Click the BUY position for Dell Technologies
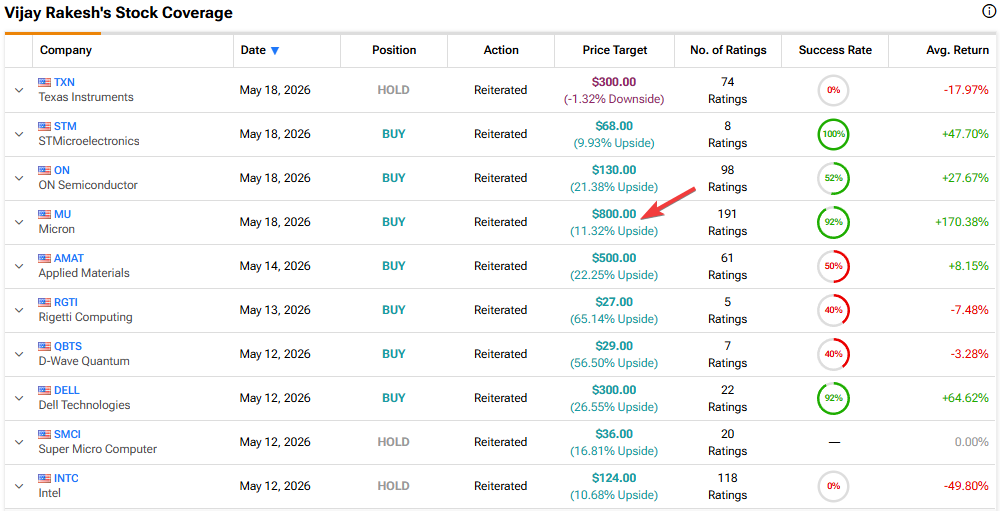The width and height of the screenshot is (1000, 511). tap(393, 398)
